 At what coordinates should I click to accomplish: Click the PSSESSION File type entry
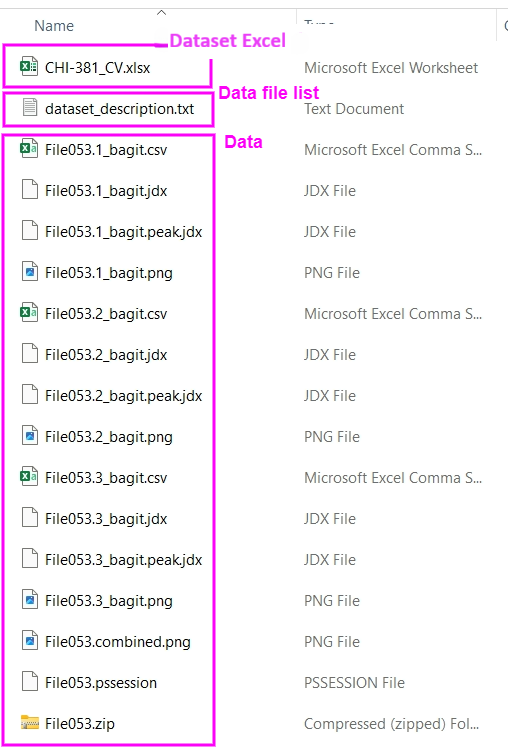coord(354,683)
